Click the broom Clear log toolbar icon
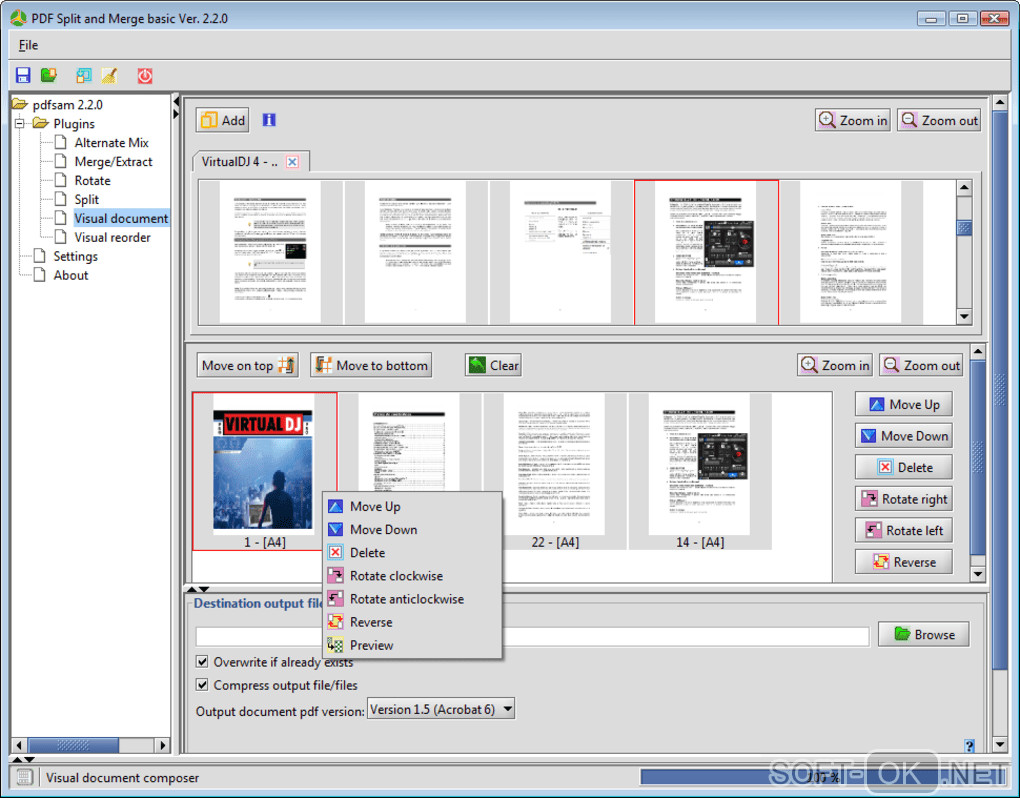 [x=109, y=75]
